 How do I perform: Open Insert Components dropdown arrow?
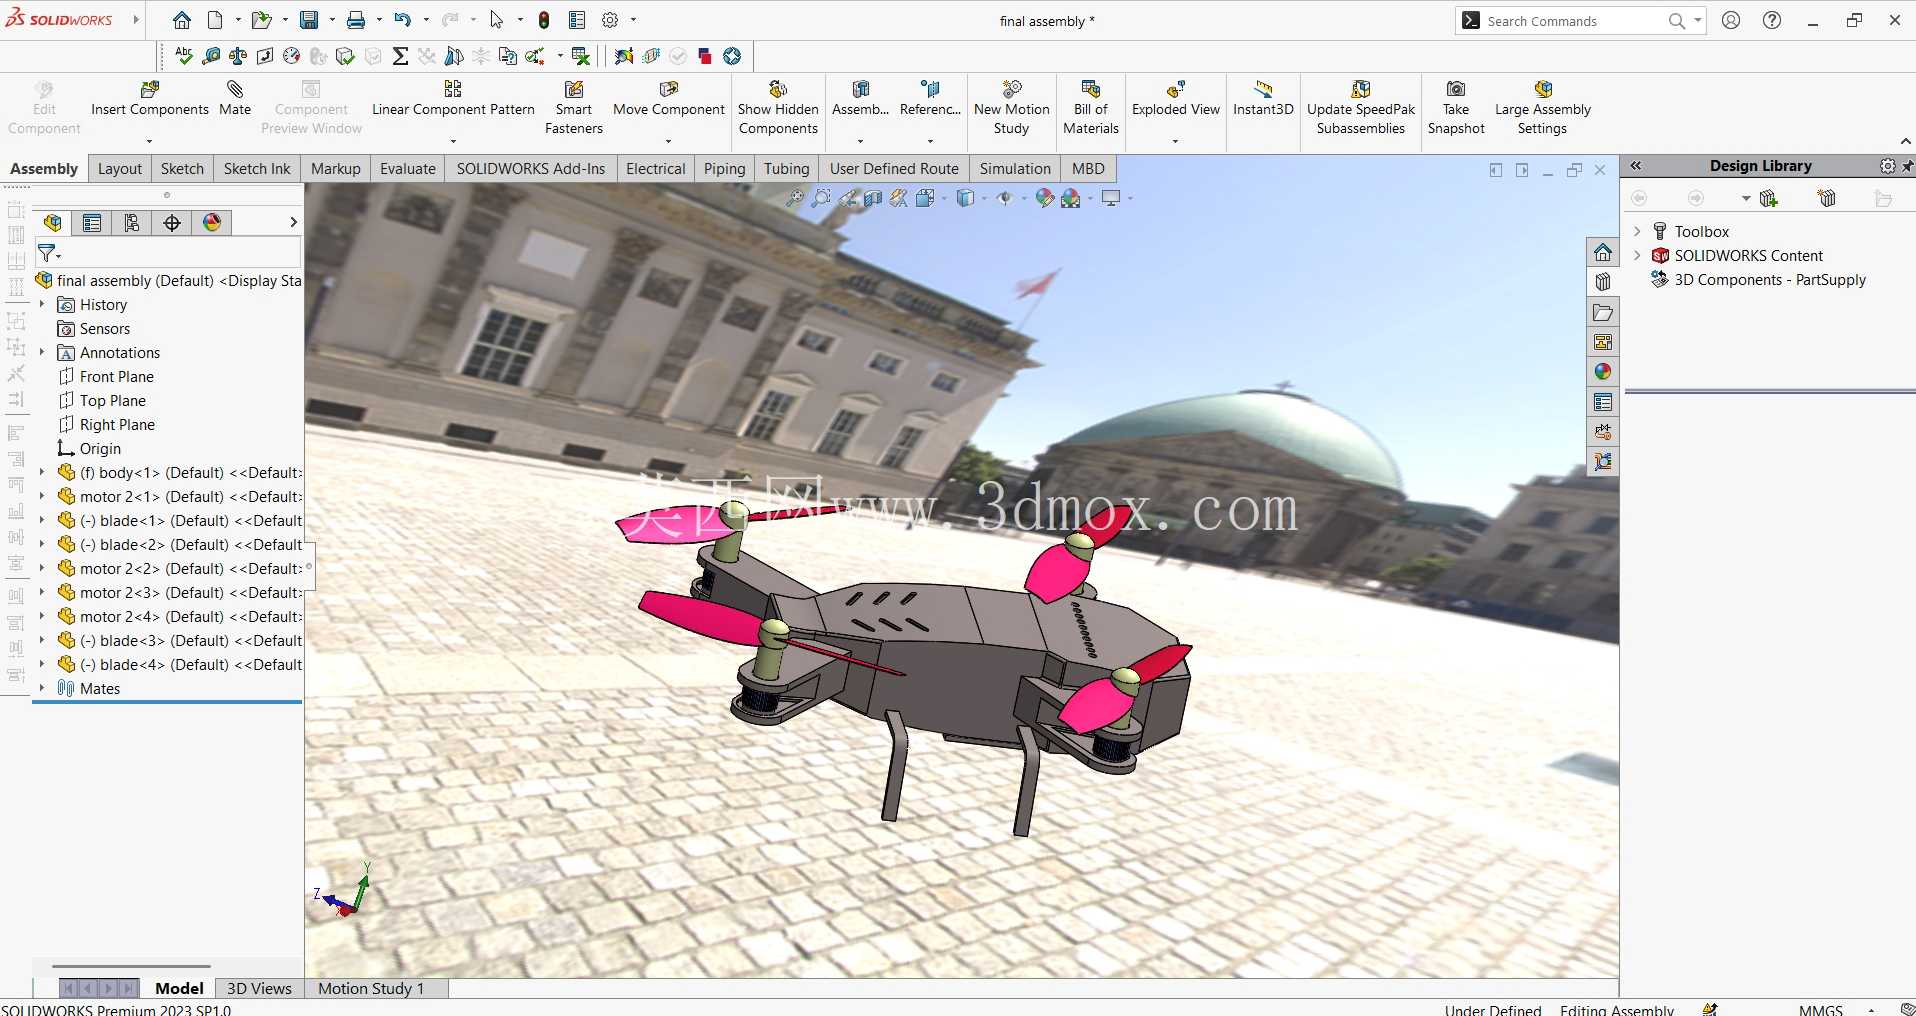[150, 141]
